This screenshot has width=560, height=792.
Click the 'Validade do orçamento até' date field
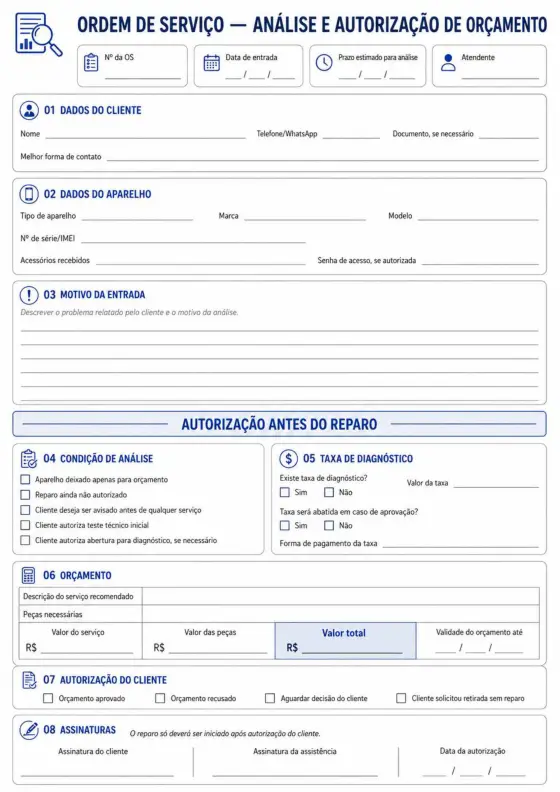(x=479, y=648)
